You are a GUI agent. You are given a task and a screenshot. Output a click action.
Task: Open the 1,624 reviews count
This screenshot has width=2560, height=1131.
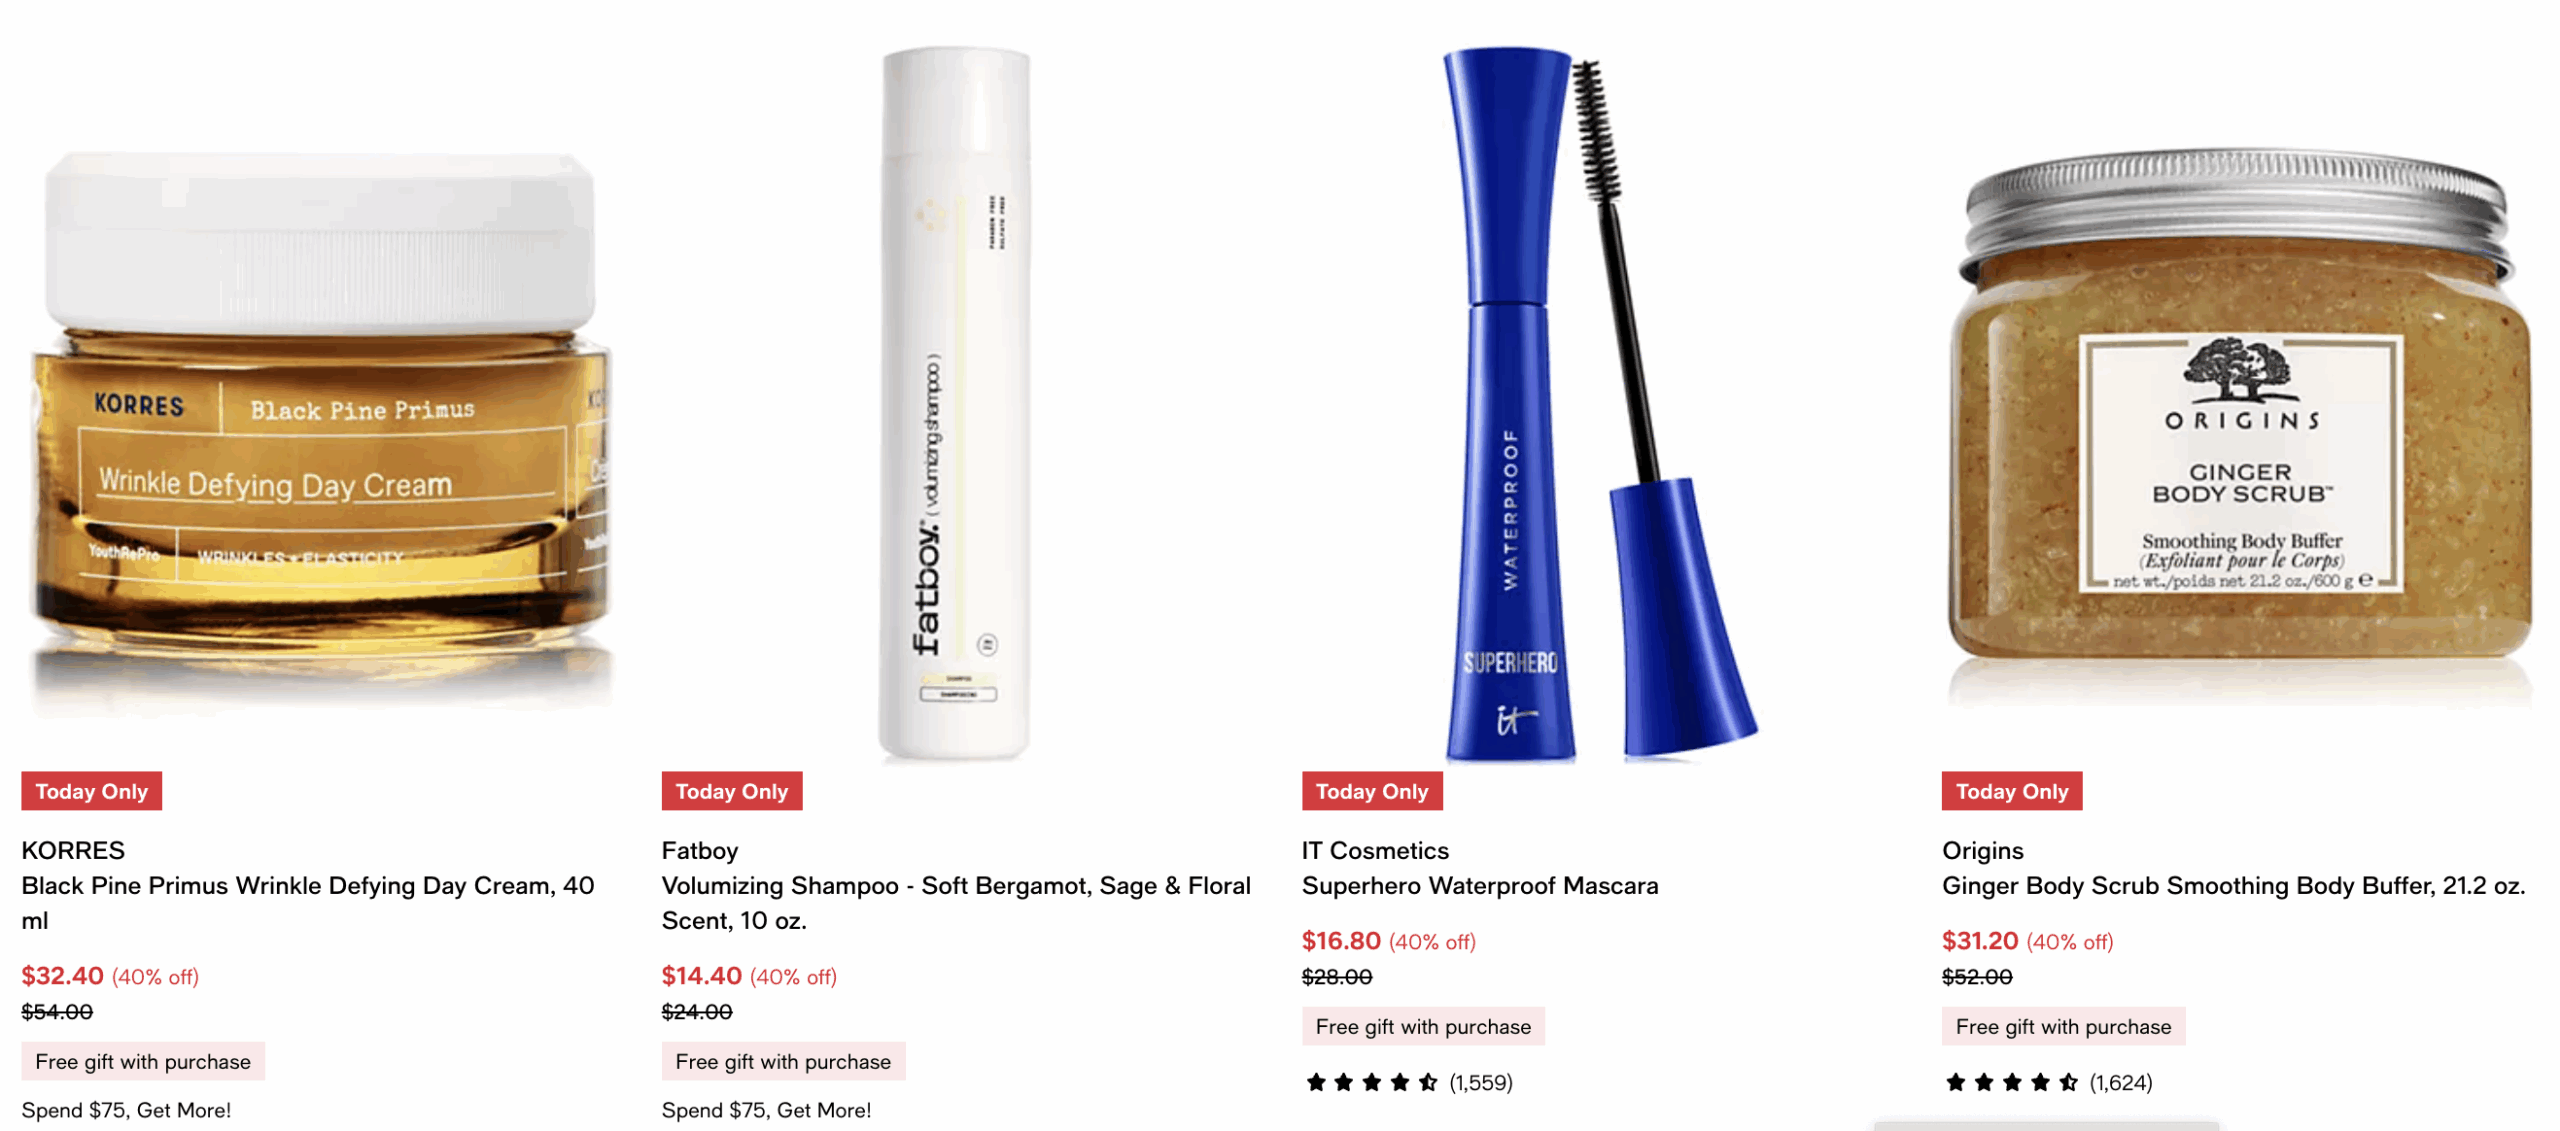pos(2121,1082)
